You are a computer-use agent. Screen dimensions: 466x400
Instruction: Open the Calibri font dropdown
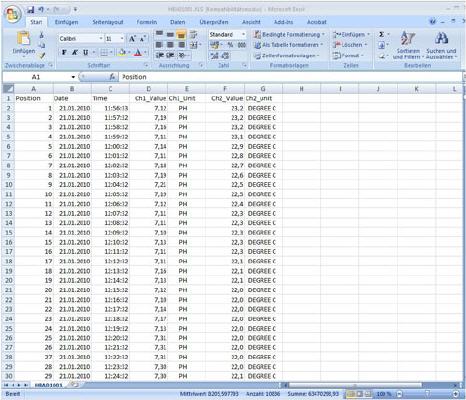(x=101, y=39)
